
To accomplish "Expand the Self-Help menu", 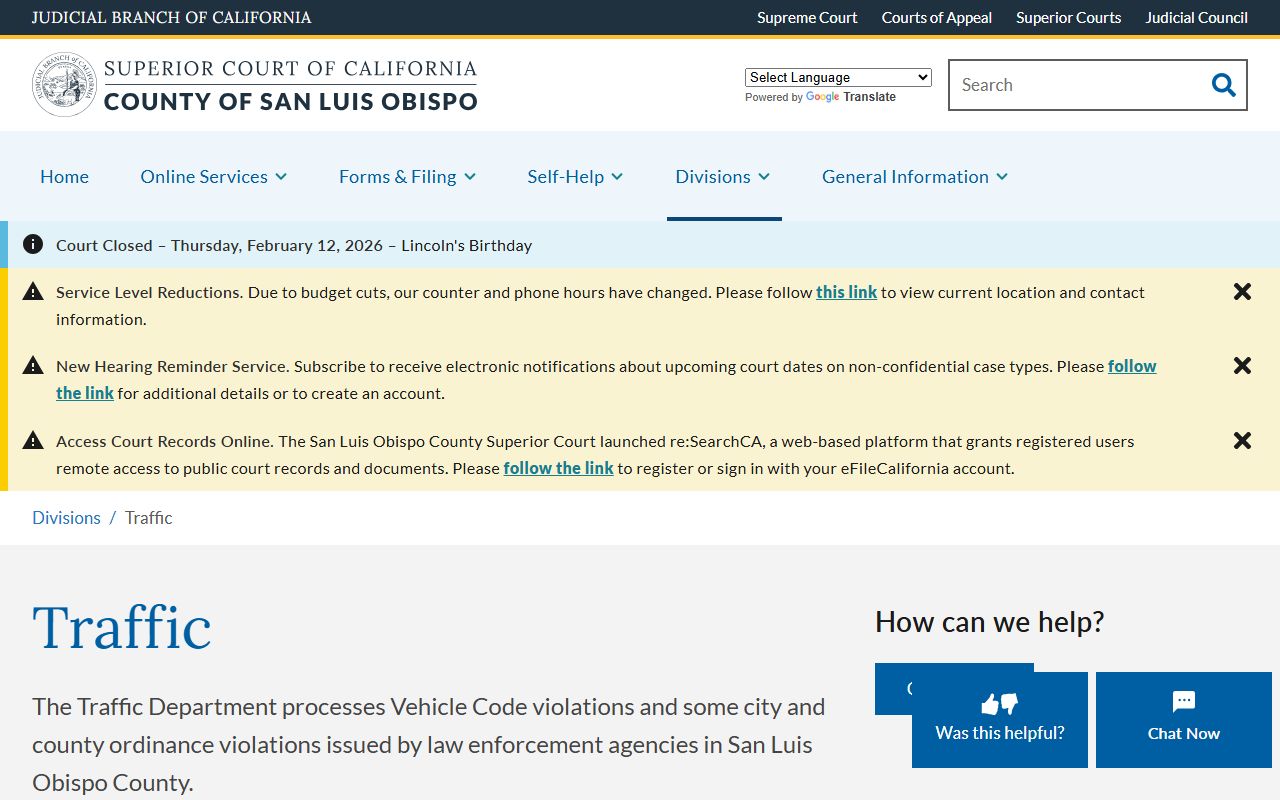I will [575, 176].
